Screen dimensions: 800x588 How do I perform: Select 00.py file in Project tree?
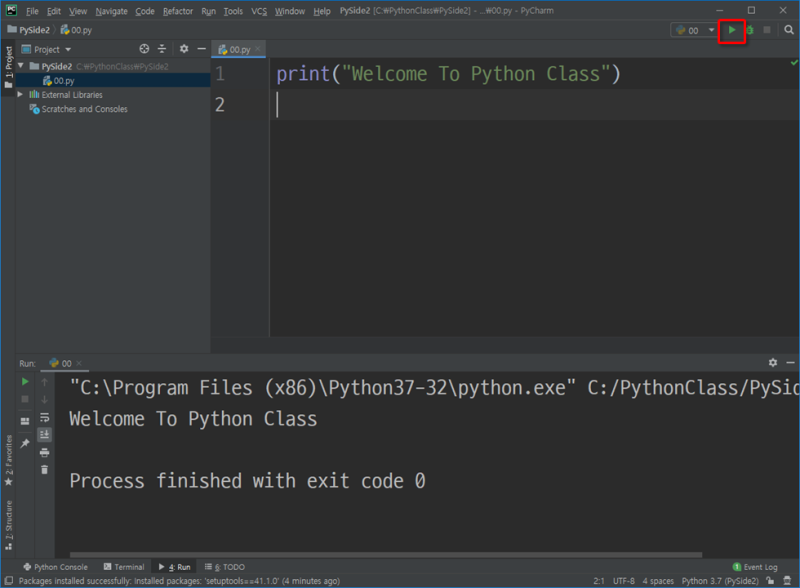click(63, 81)
